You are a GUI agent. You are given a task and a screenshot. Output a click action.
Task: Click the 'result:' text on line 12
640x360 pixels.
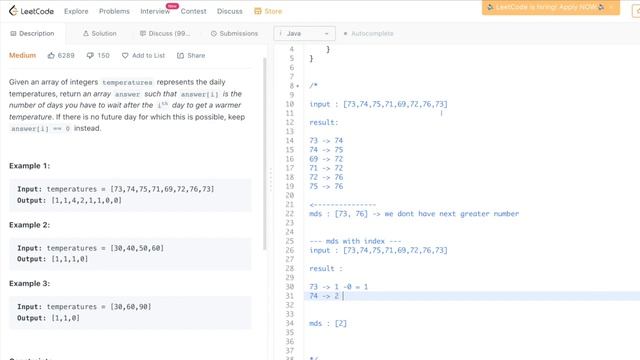click(x=324, y=122)
